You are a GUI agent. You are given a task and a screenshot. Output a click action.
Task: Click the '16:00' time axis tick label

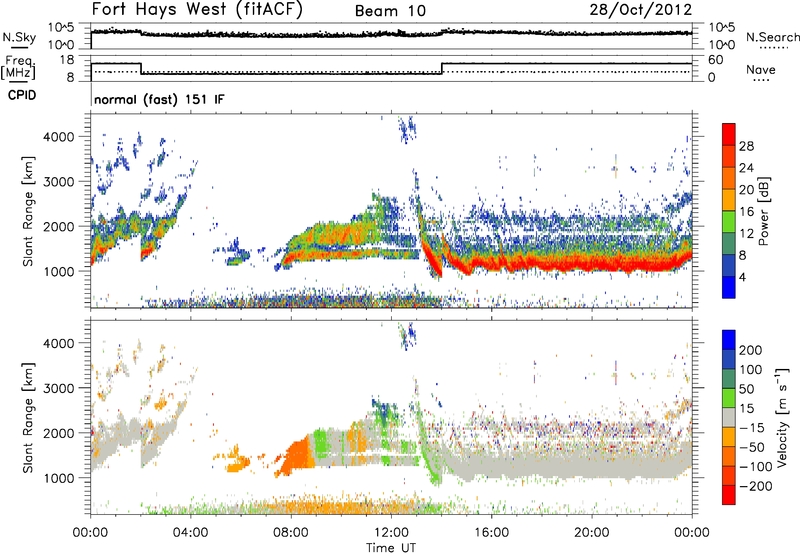coord(491,533)
